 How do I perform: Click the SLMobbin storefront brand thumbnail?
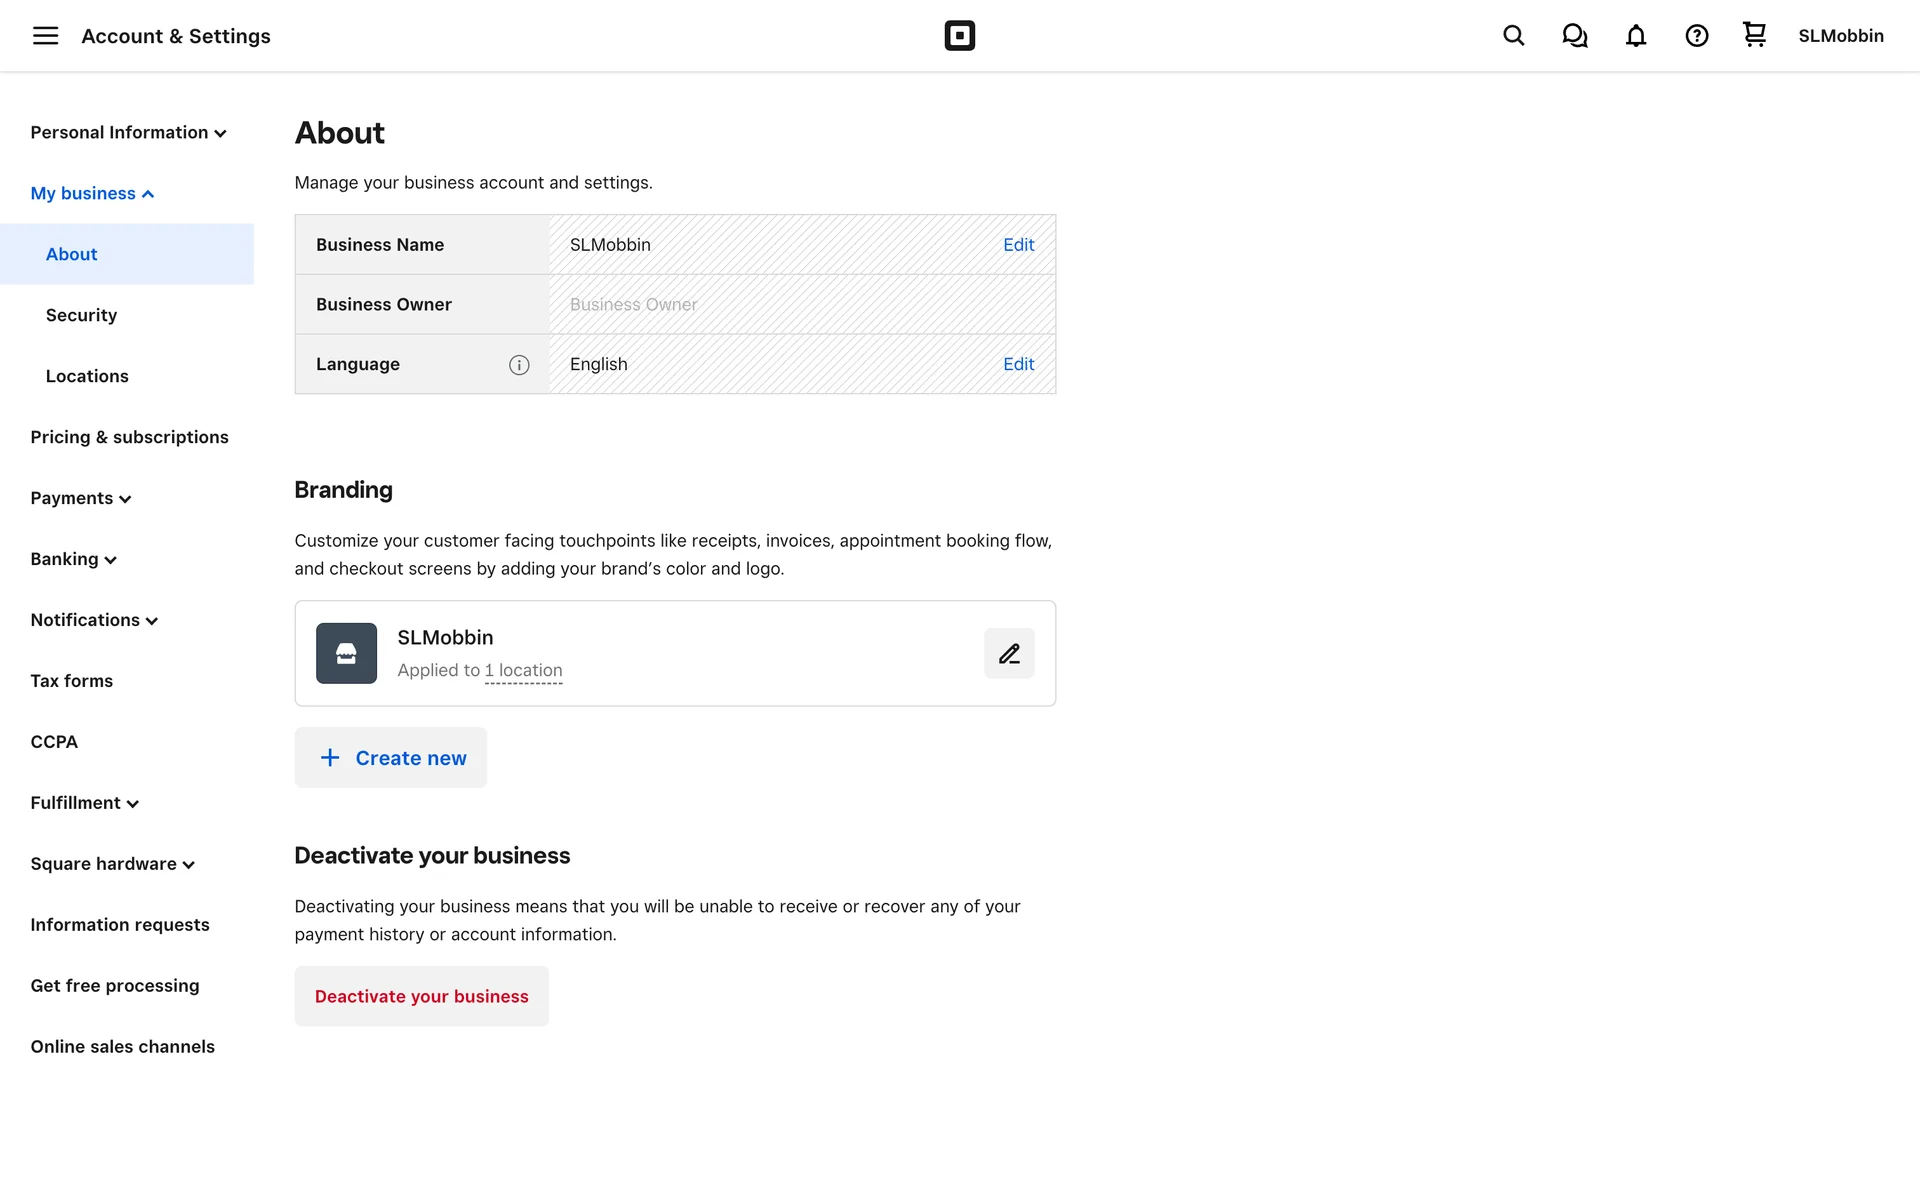click(x=346, y=654)
